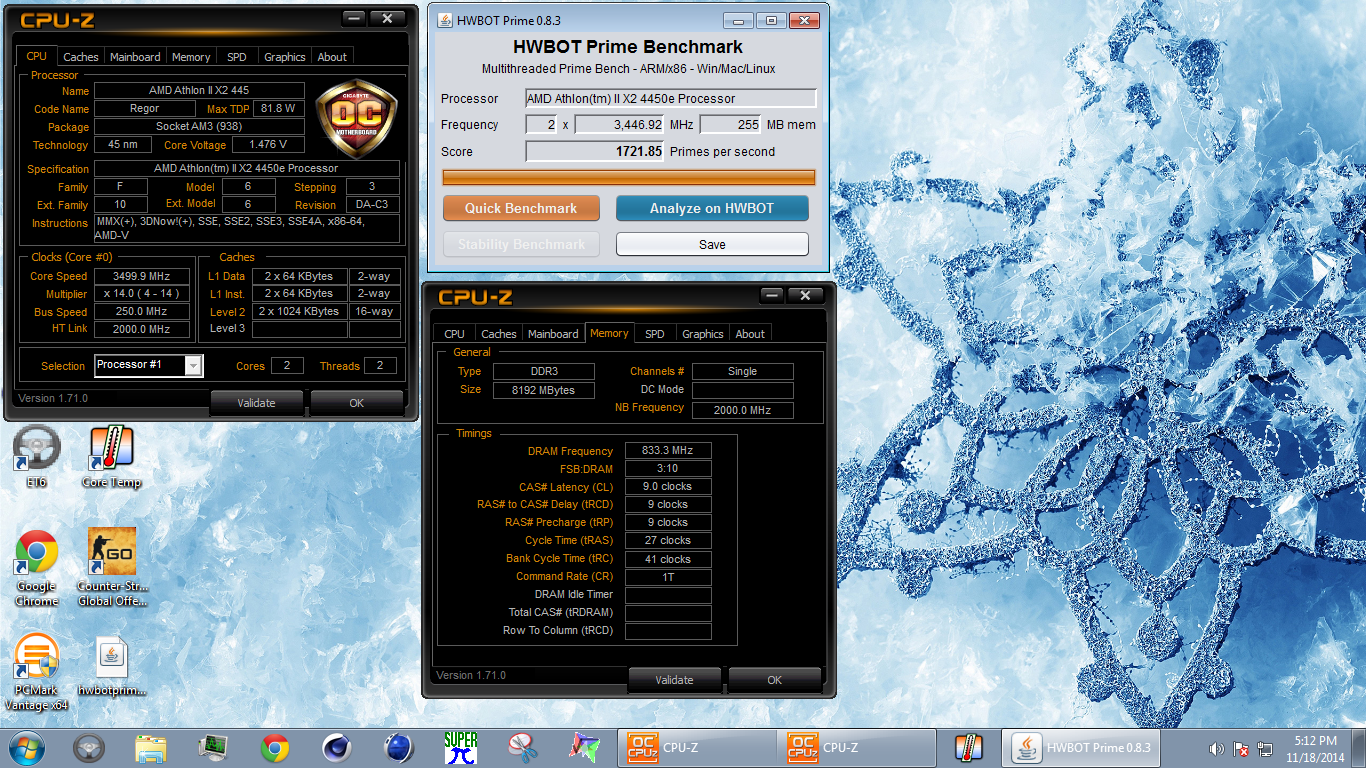1366x768 pixels.
Task: Open Super PI from the taskbar
Action: click(x=461, y=748)
